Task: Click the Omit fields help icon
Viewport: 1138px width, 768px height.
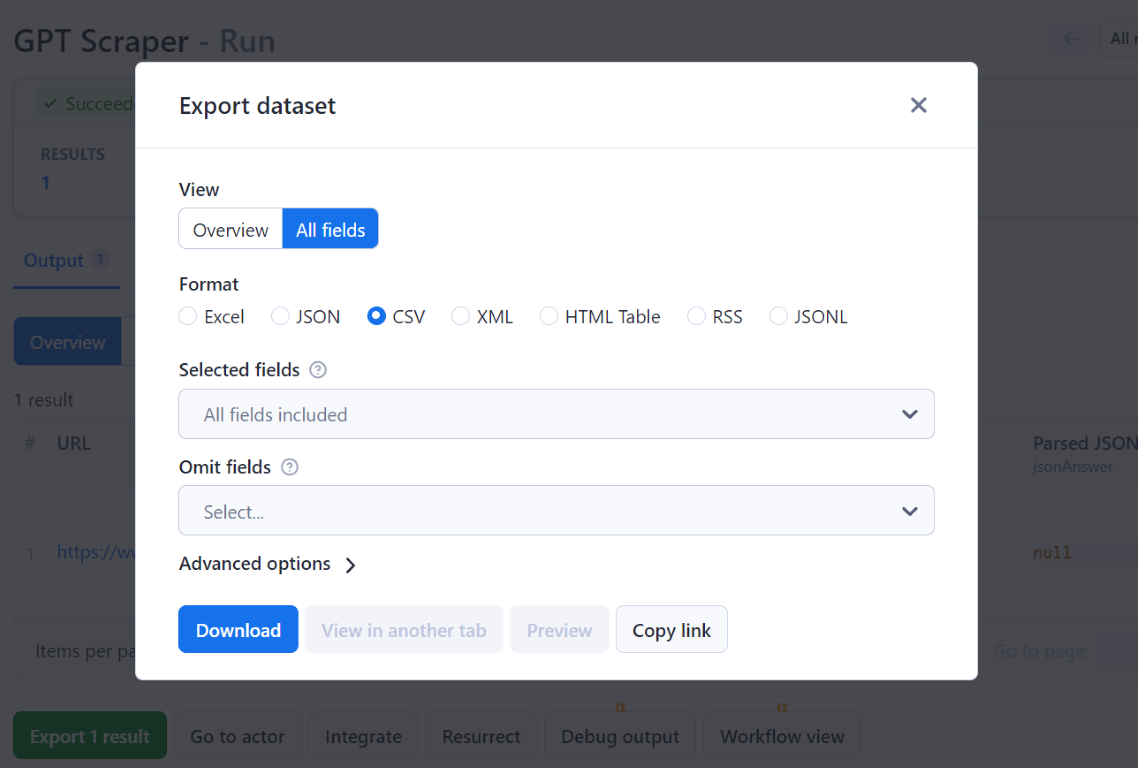Action: click(x=289, y=467)
